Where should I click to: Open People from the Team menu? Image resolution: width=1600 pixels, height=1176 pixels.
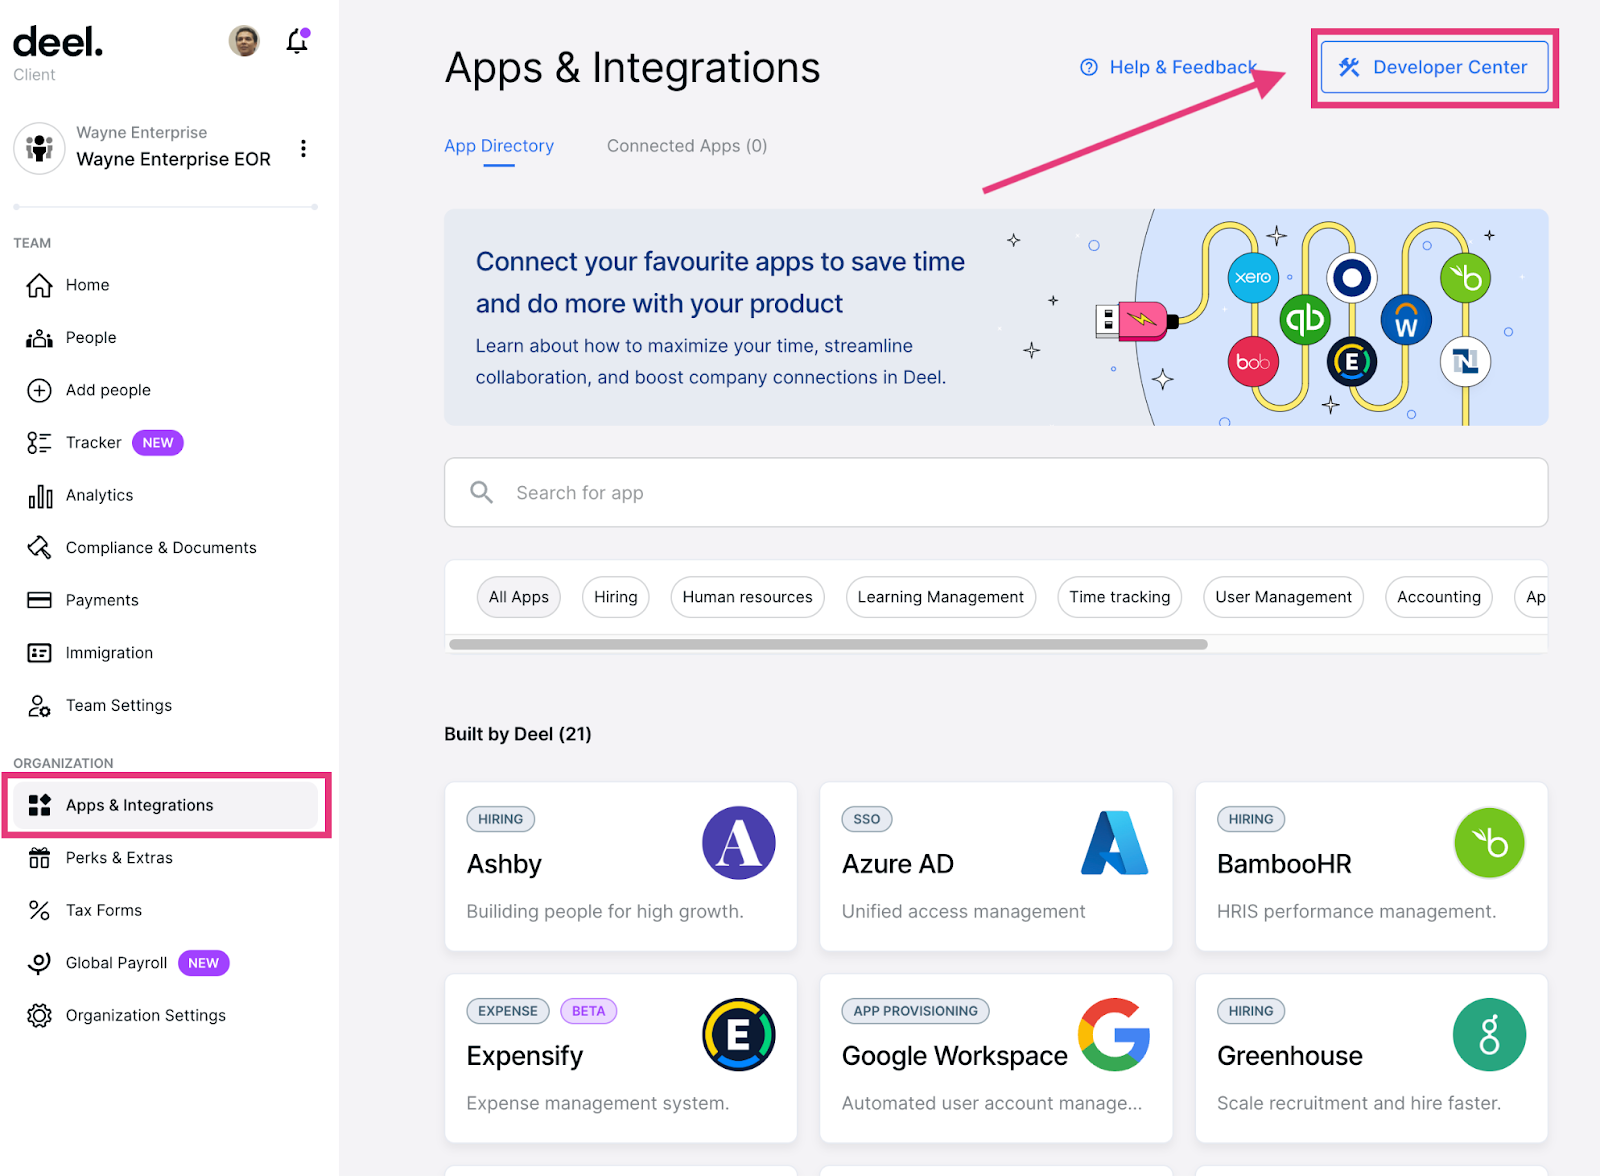tap(91, 338)
